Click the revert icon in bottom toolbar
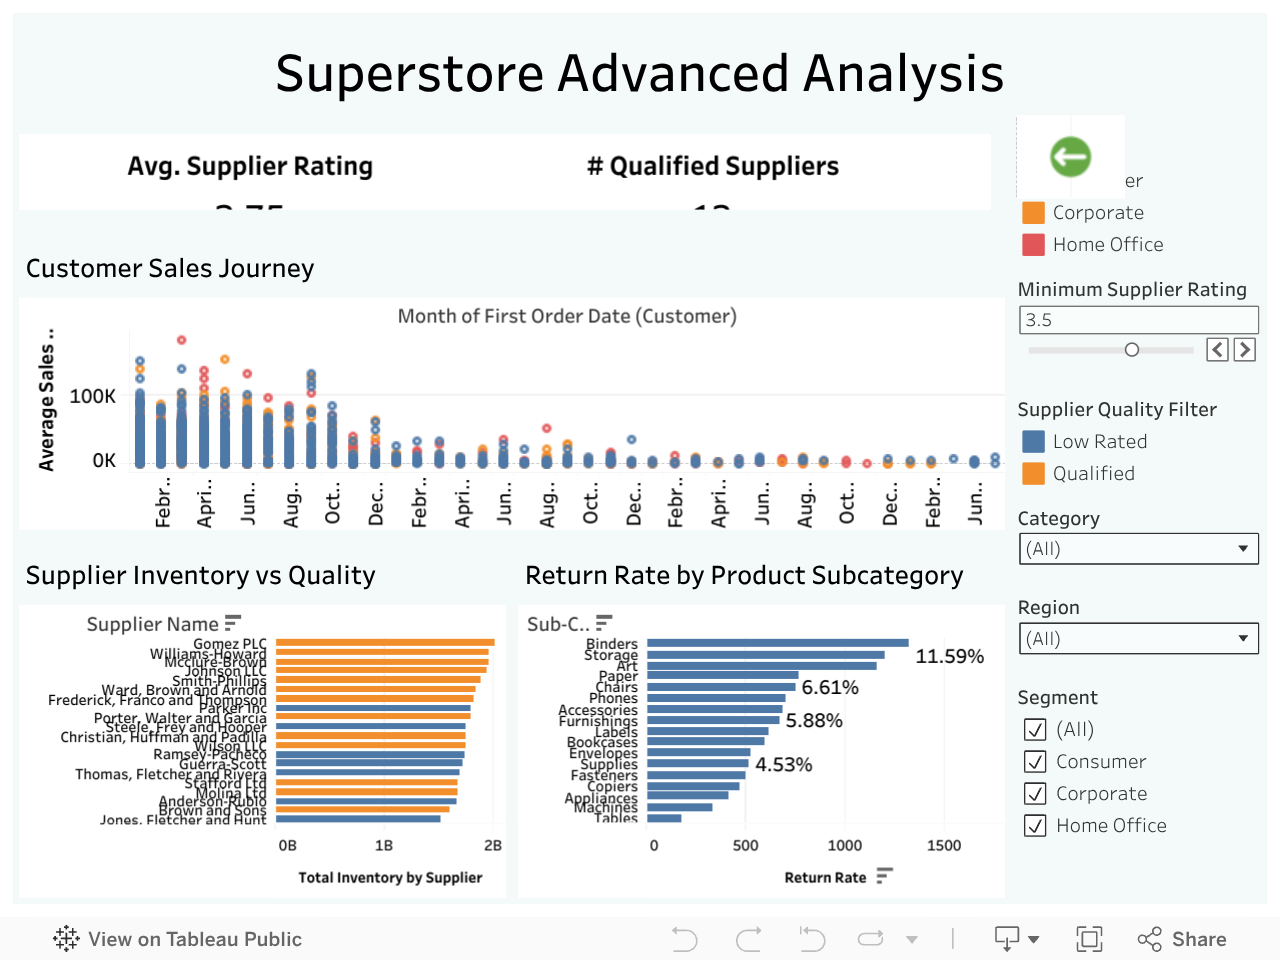The width and height of the screenshot is (1280, 960). point(811,939)
